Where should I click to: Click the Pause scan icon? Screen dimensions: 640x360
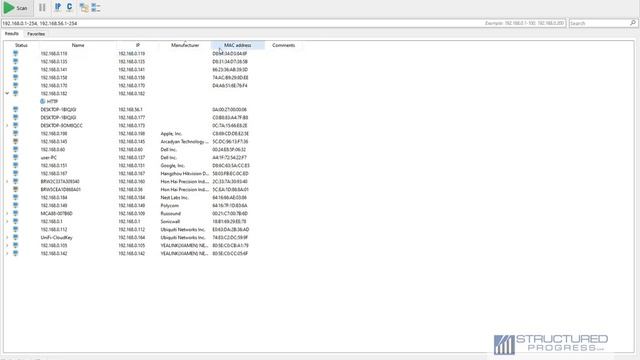pos(42,8)
